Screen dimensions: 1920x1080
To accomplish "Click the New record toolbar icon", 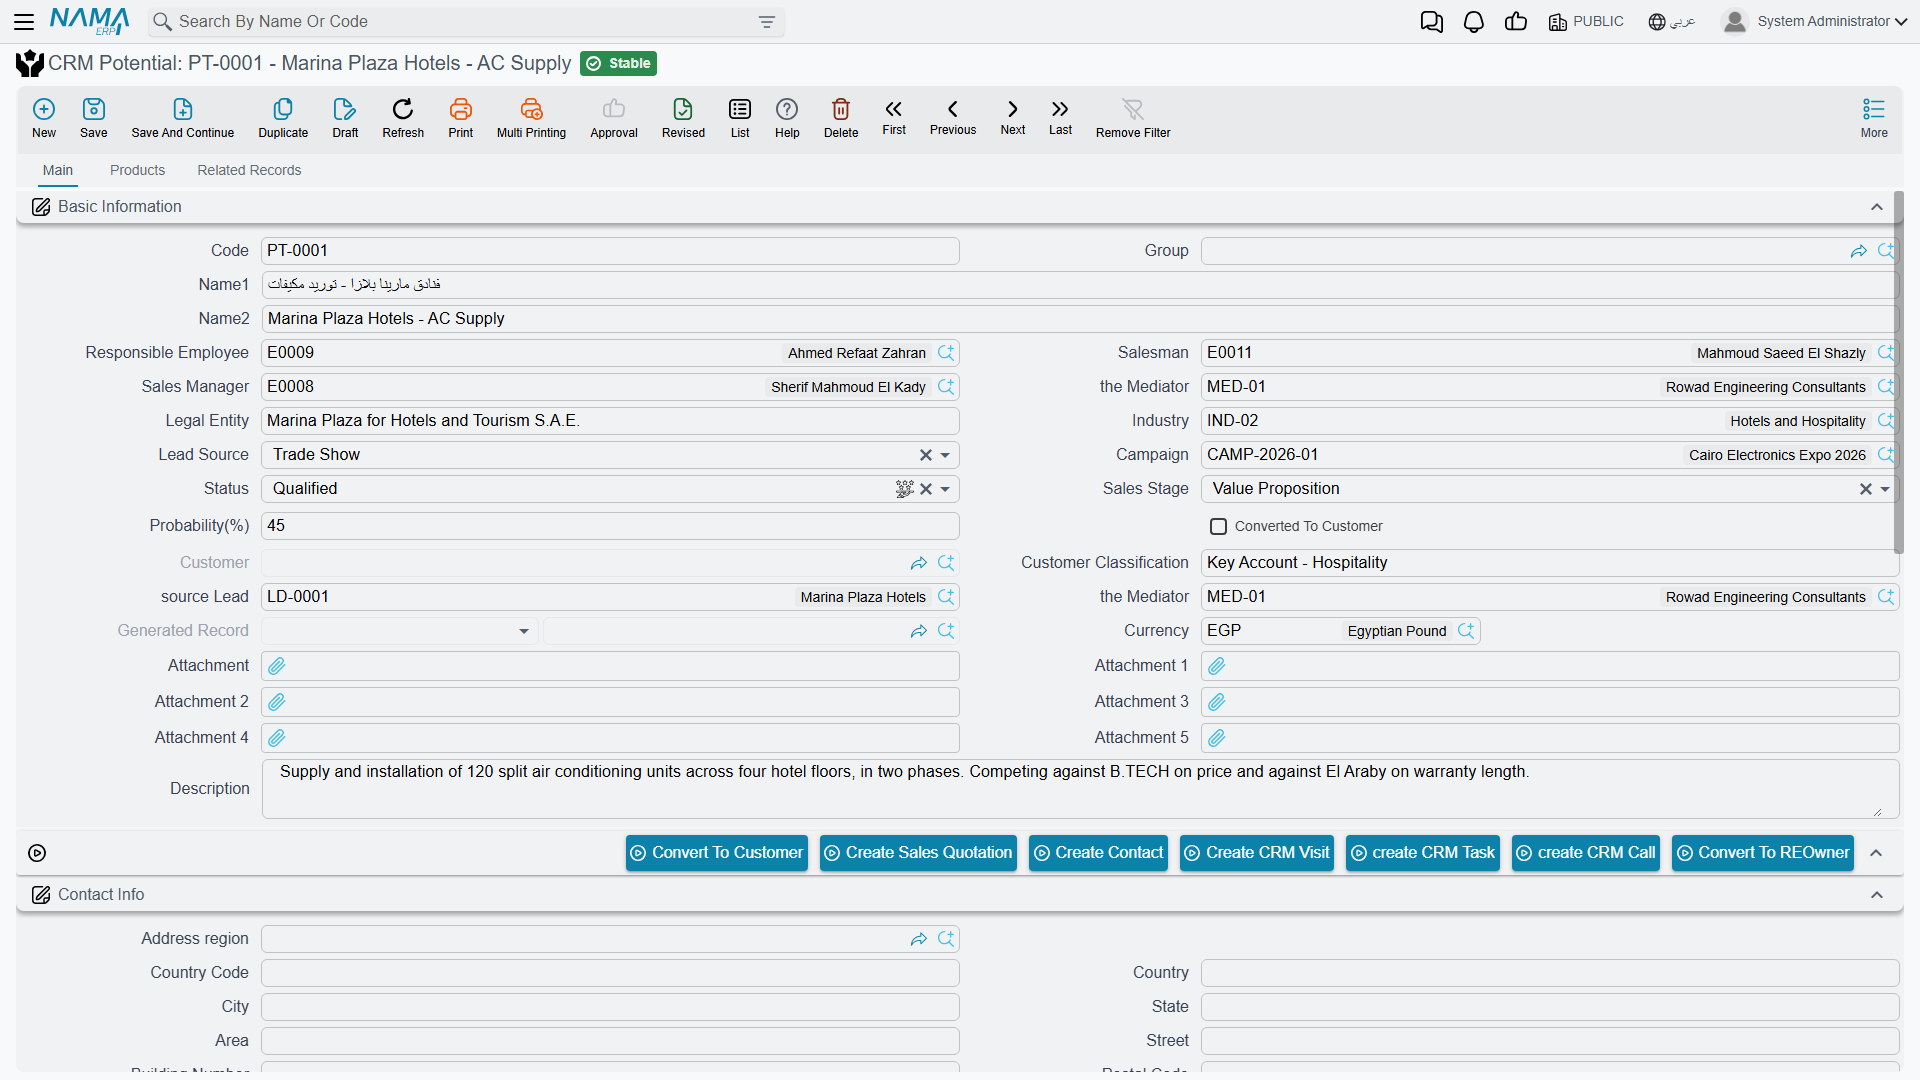I will (44, 118).
